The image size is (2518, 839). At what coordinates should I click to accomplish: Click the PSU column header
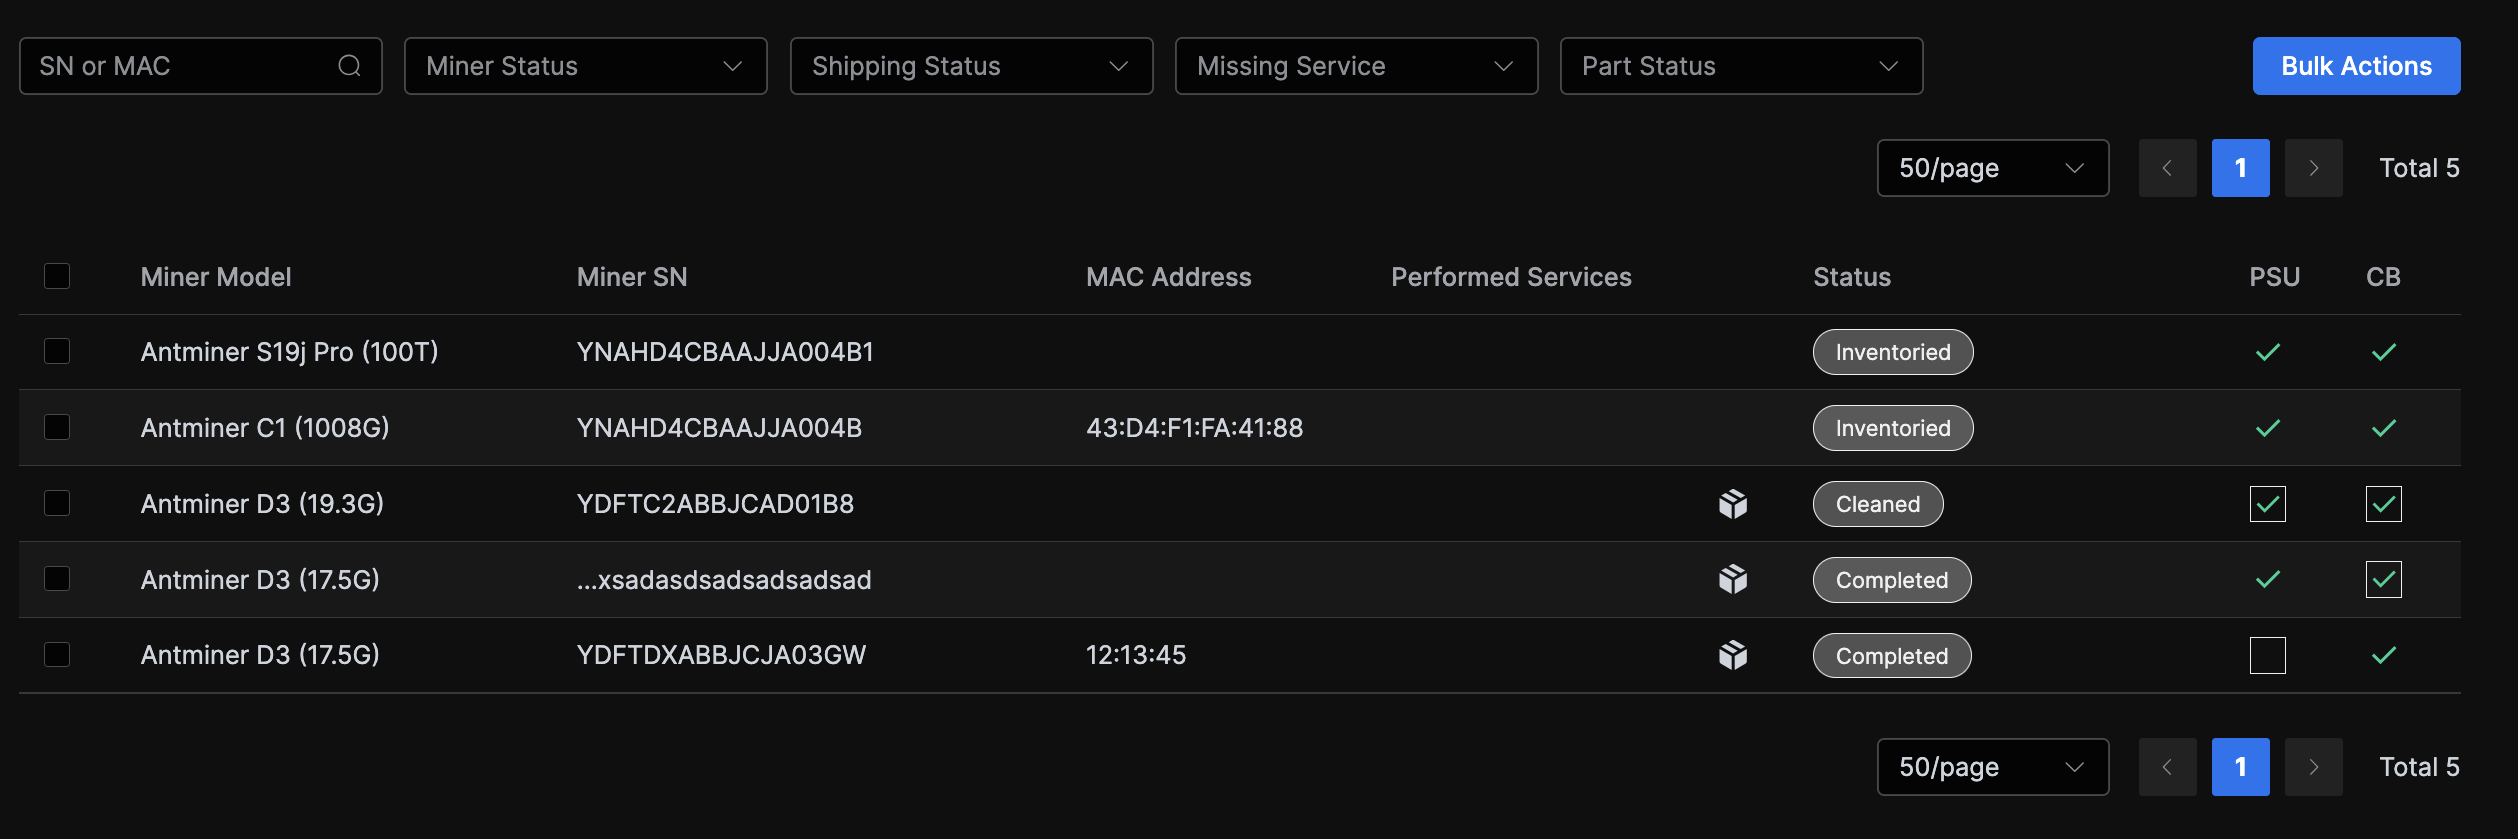click(x=2275, y=277)
